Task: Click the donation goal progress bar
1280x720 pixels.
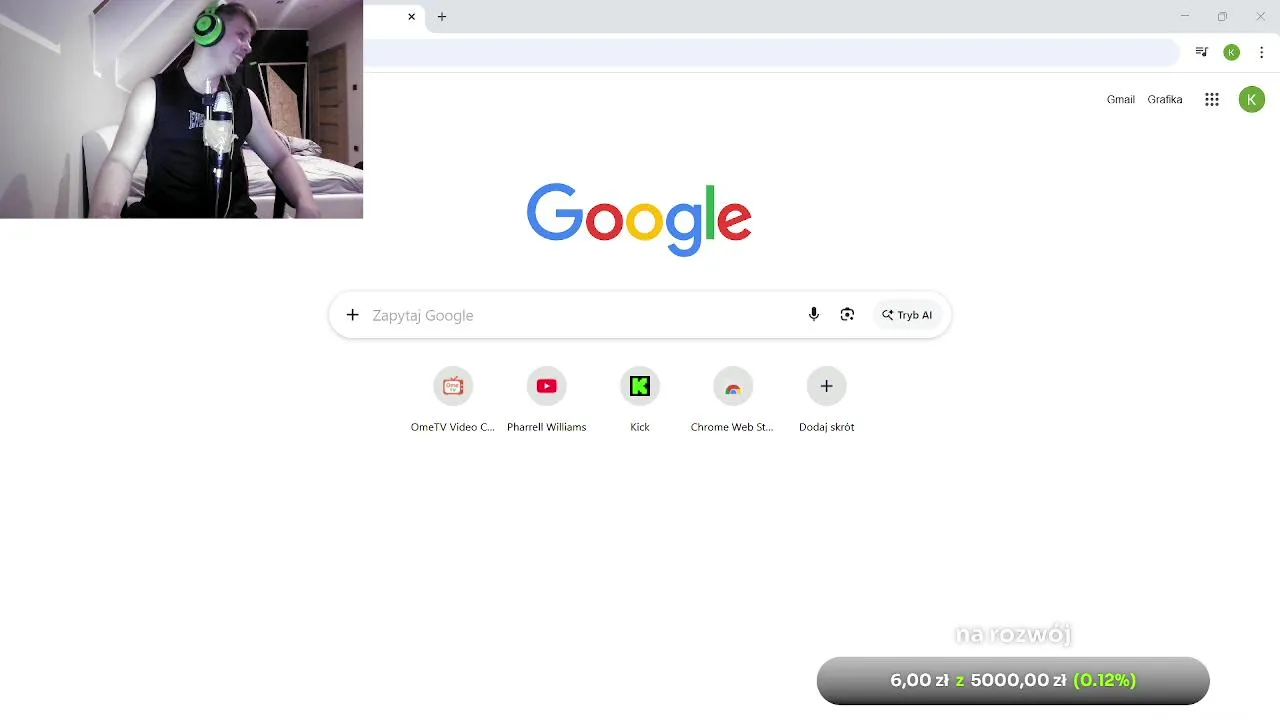Action: point(1013,680)
